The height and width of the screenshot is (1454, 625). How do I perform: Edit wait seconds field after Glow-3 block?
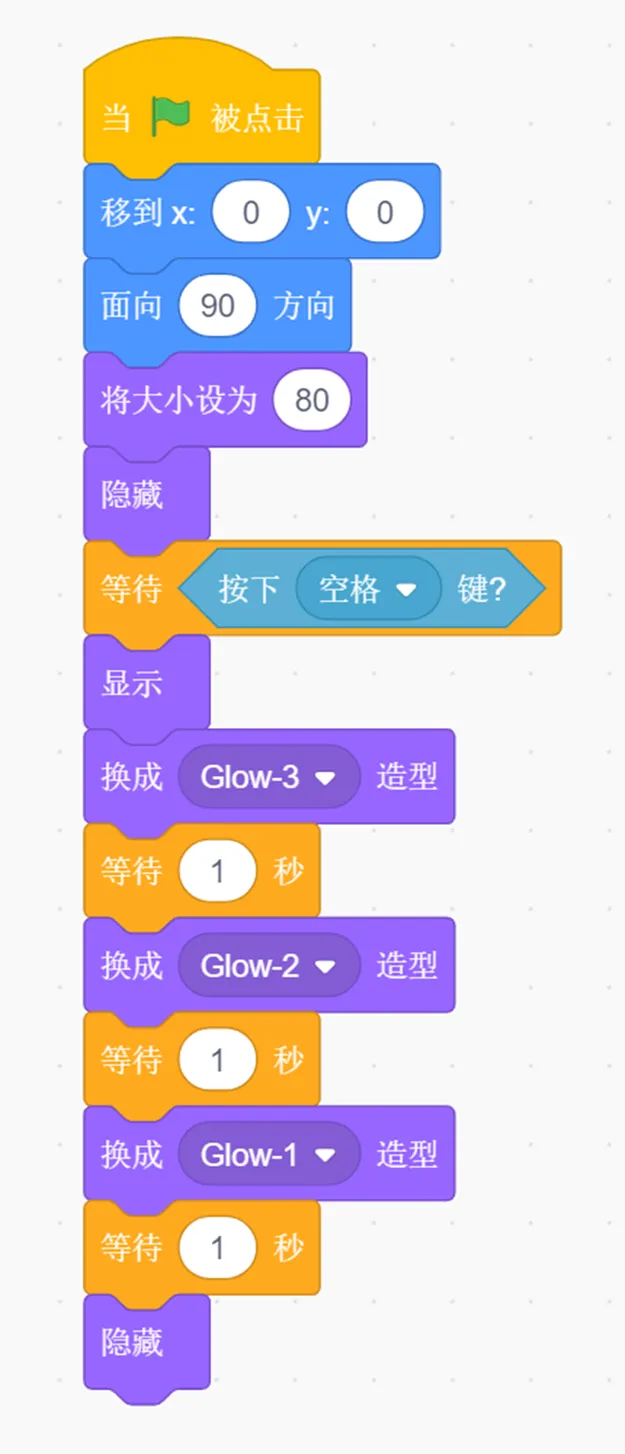pyautogui.click(x=217, y=872)
